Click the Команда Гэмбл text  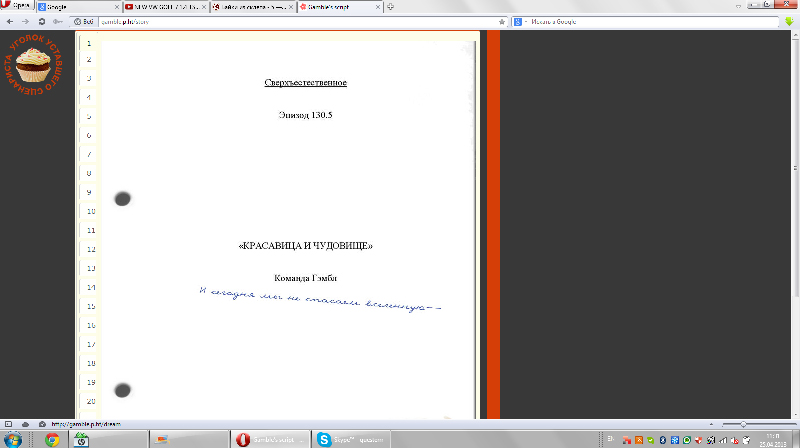305,278
